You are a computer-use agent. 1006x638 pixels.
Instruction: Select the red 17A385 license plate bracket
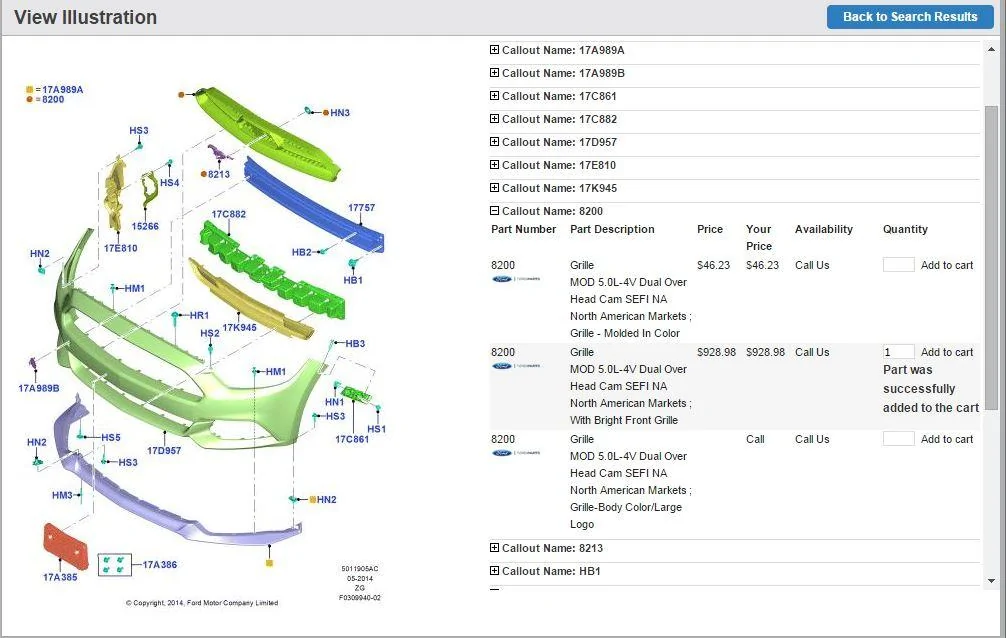click(x=65, y=546)
